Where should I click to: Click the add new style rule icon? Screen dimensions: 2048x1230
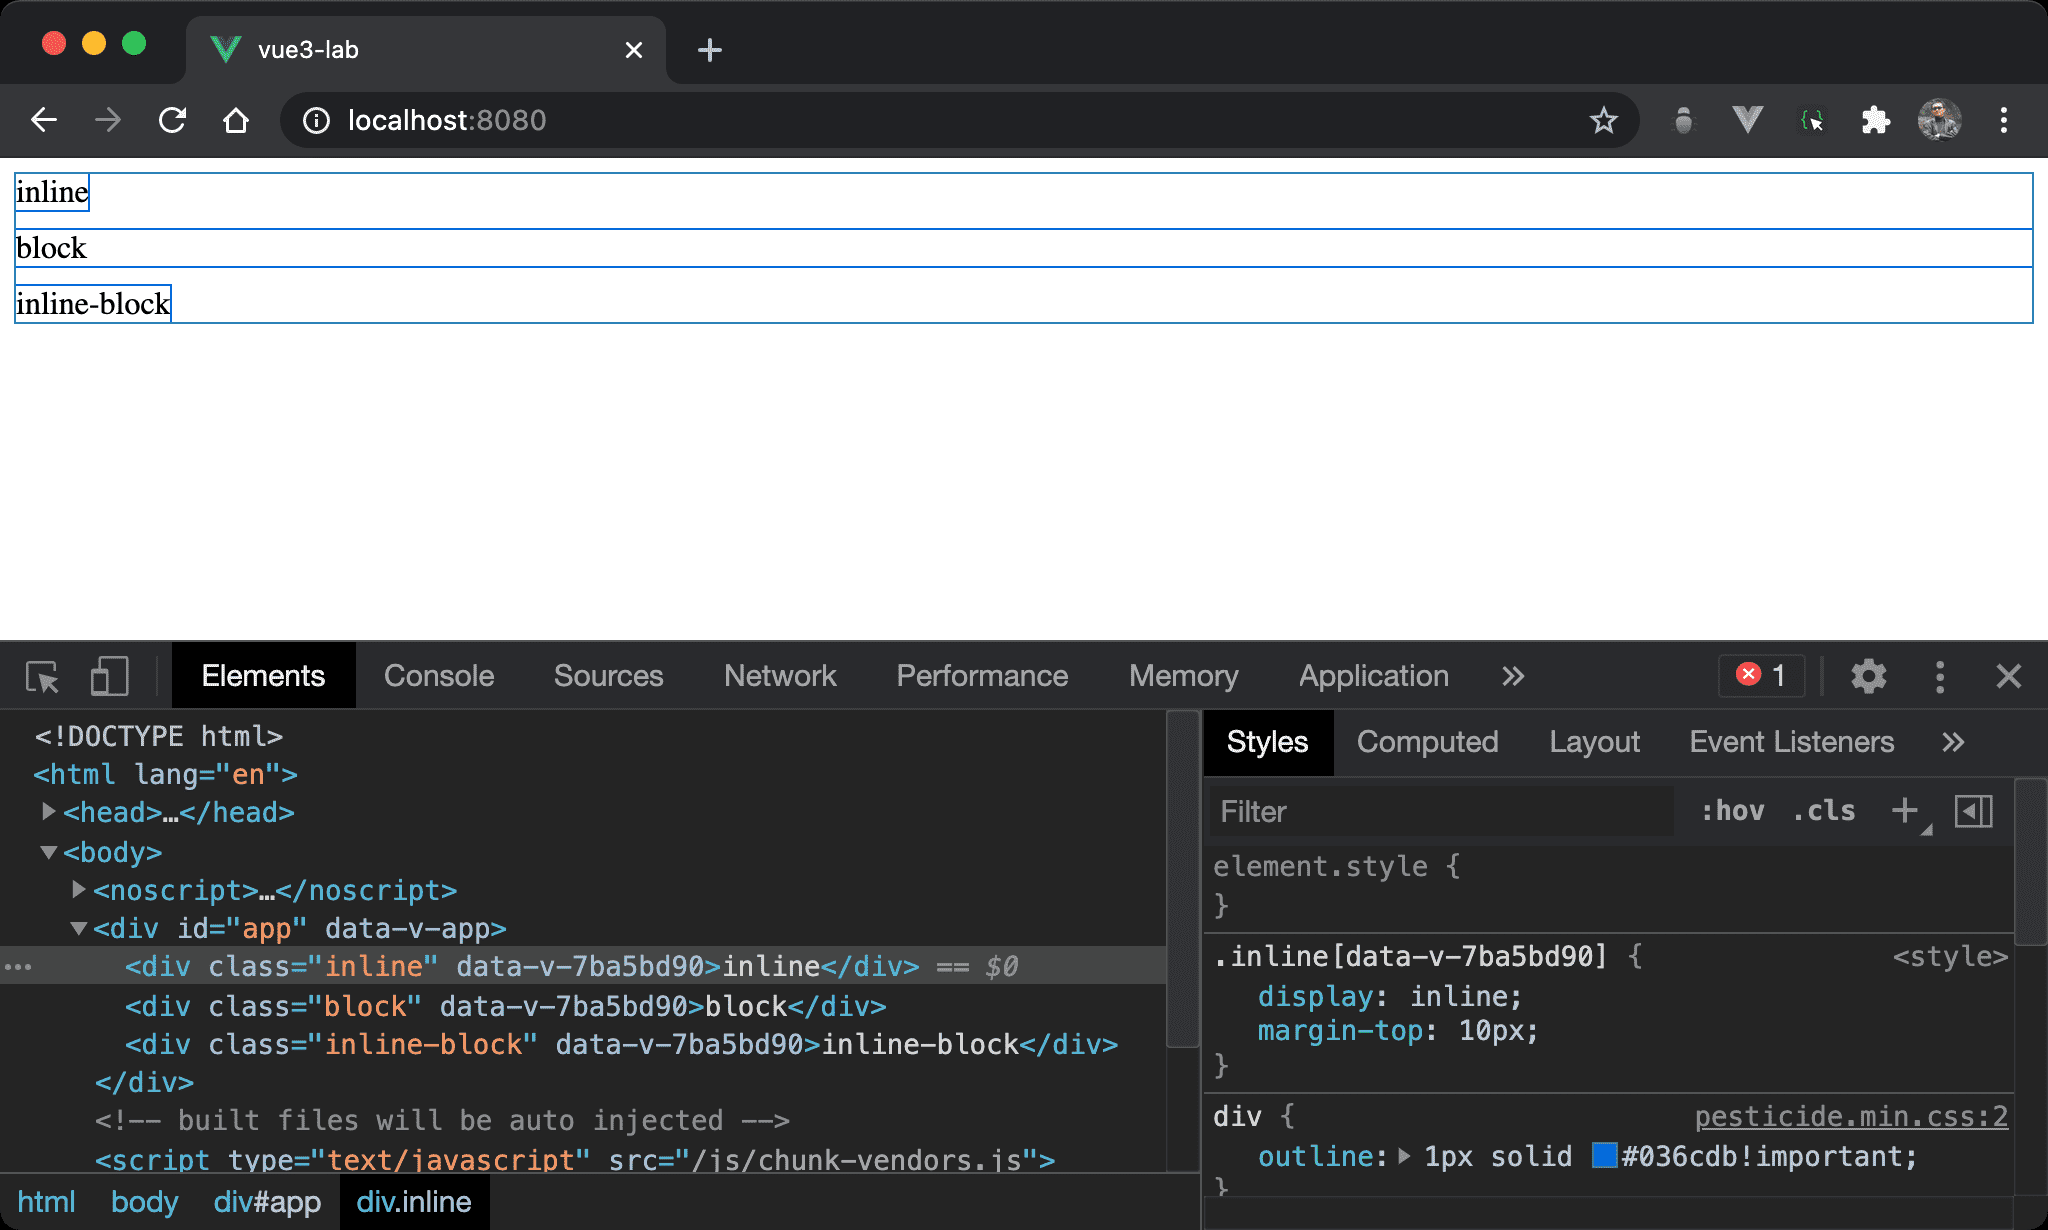coord(1906,812)
